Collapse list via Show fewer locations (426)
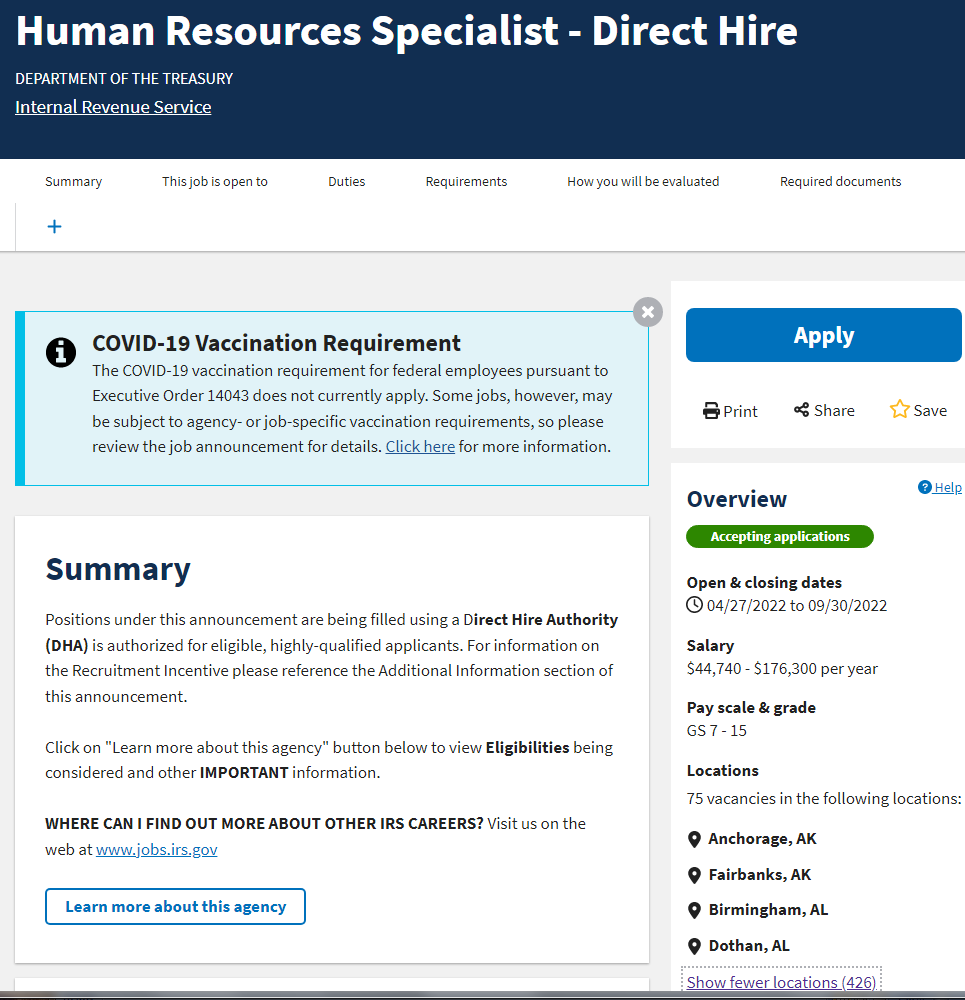Image resolution: width=965 pixels, height=1000 pixels. [781, 982]
